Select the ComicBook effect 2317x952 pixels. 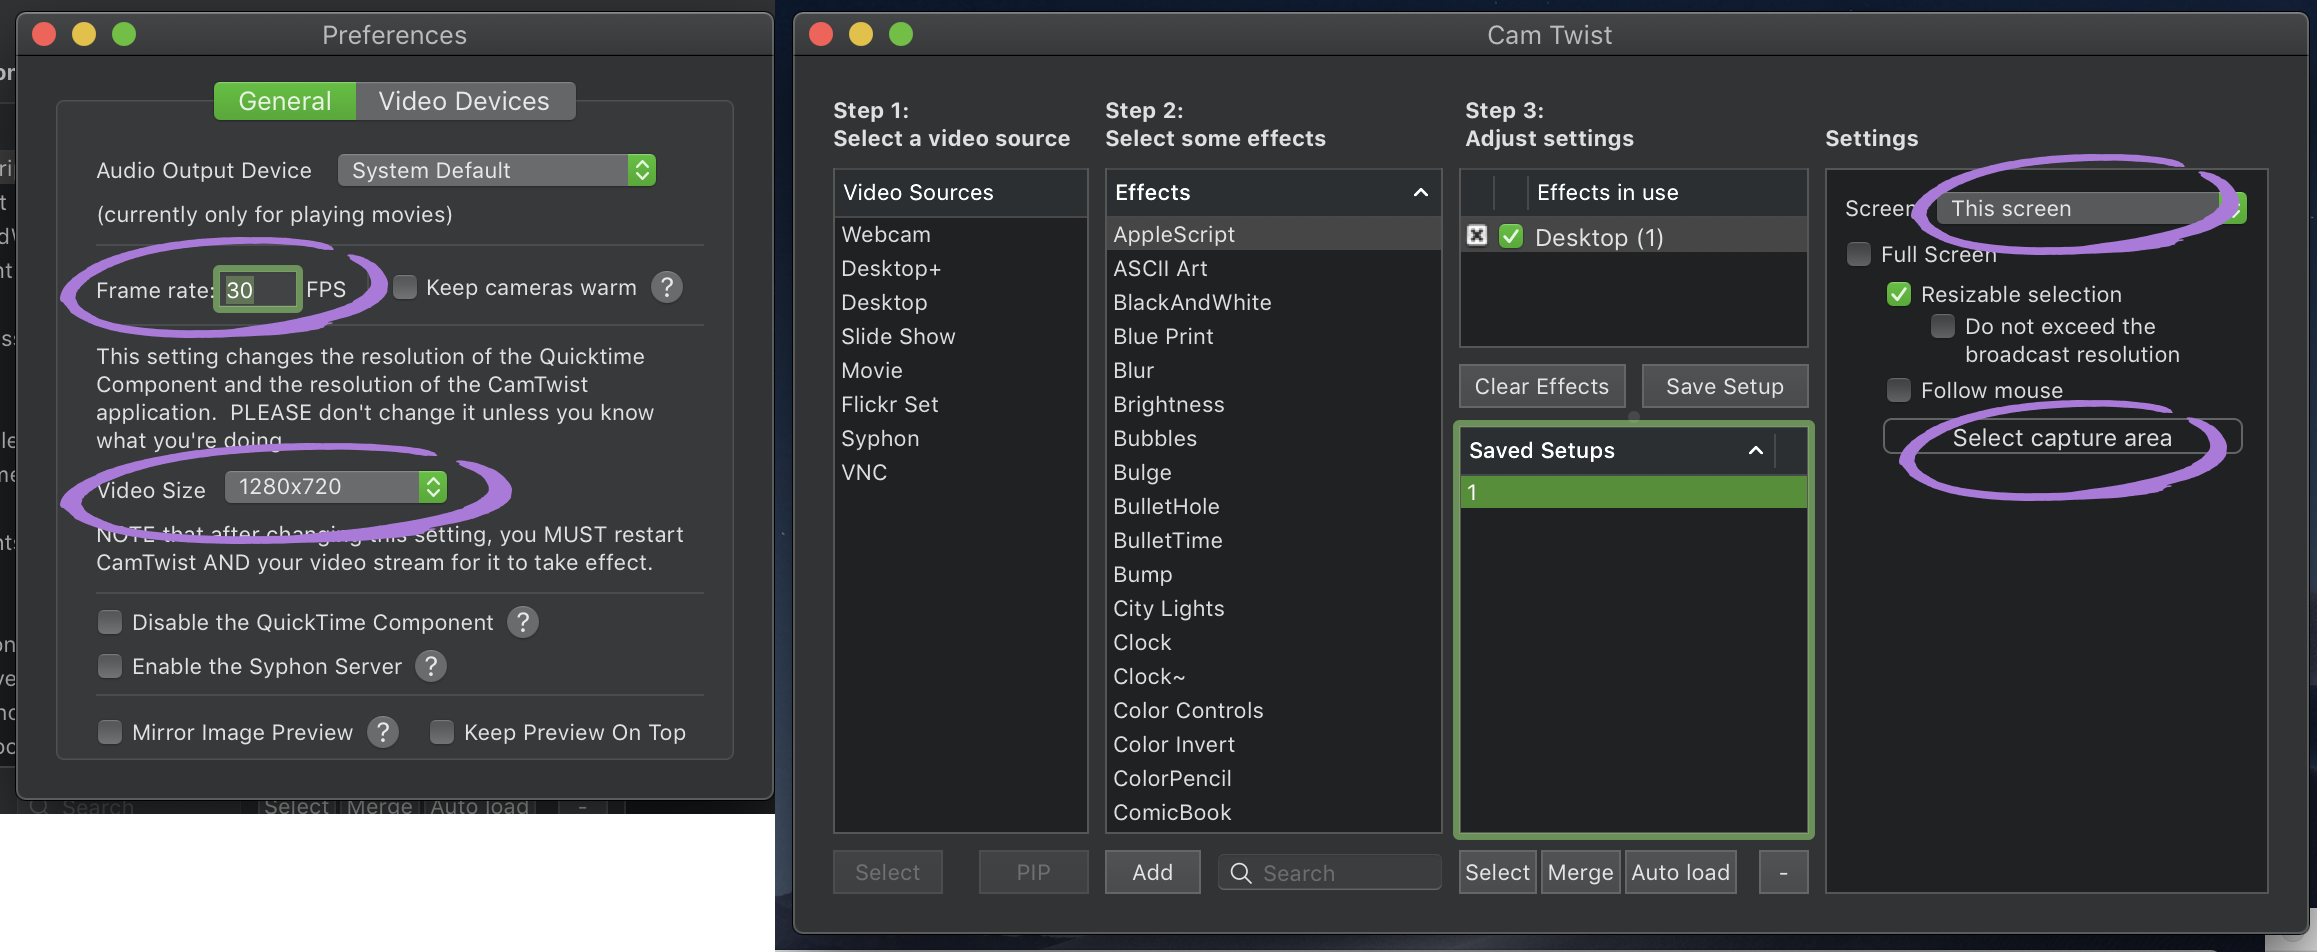click(x=1273, y=812)
